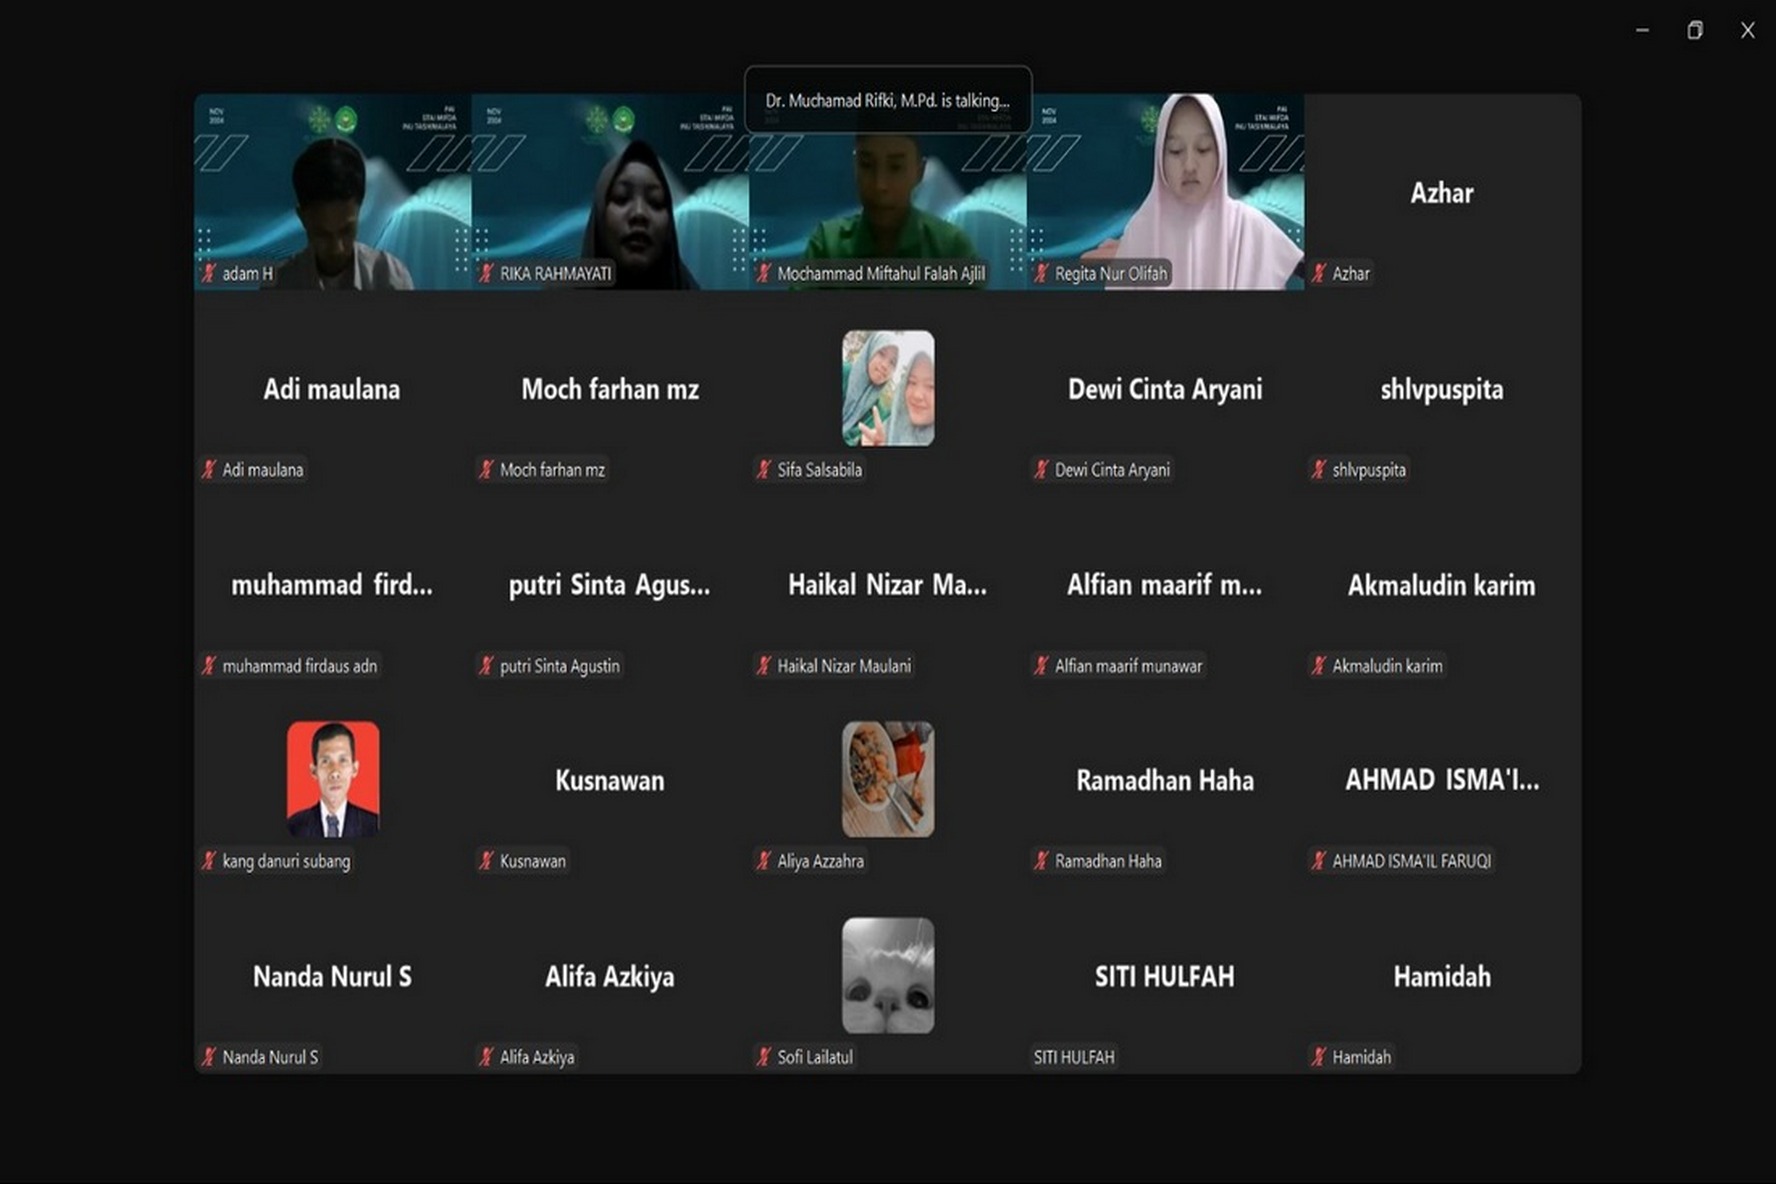
Task: Minimize the meeting window
Action: (x=1642, y=30)
